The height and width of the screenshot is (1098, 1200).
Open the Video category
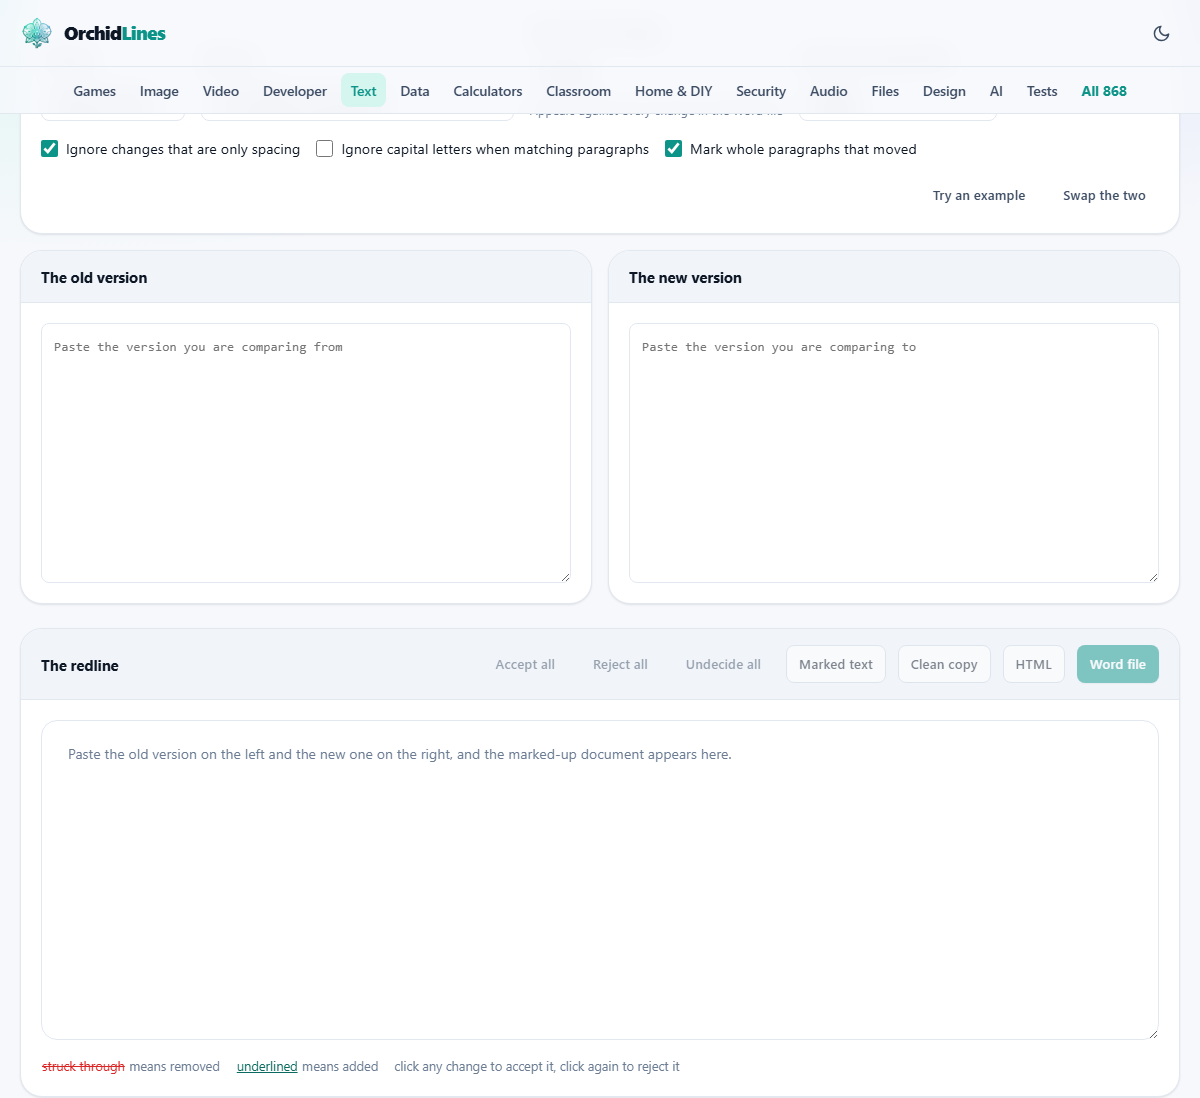[x=221, y=91]
